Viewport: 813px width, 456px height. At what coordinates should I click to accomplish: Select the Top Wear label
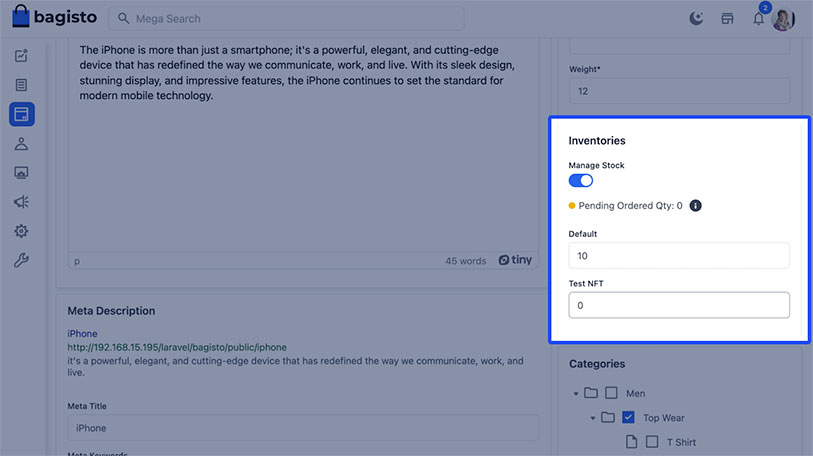(x=664, y=418)
